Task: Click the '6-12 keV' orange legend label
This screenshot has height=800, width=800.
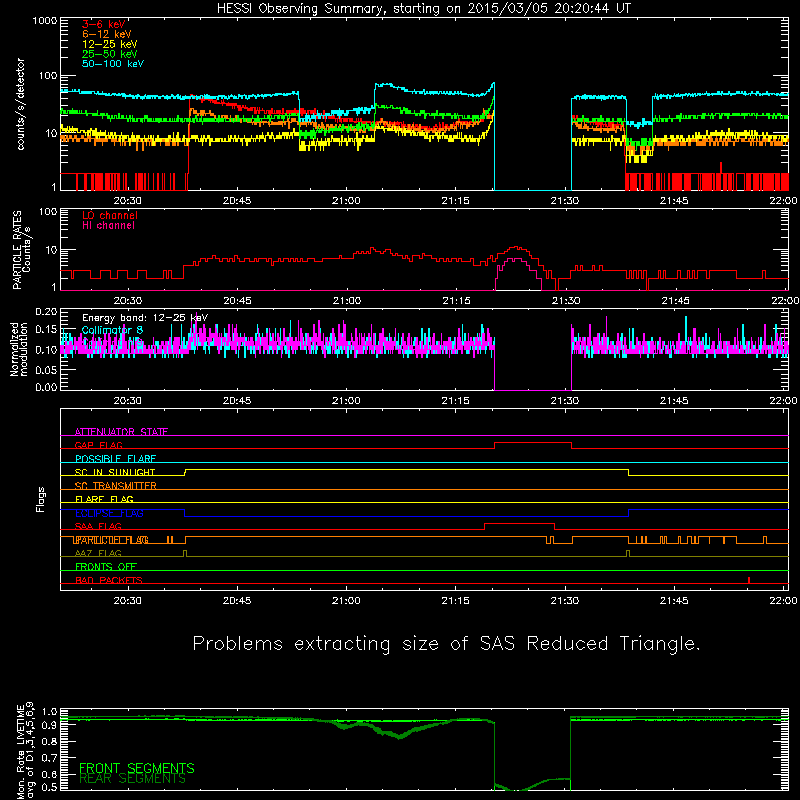Action: click(107, 34)
